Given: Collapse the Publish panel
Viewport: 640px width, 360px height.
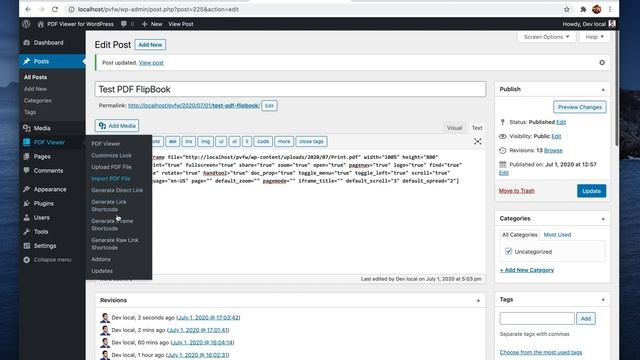Looking at the screenshot, I should (x=603, y=89).
